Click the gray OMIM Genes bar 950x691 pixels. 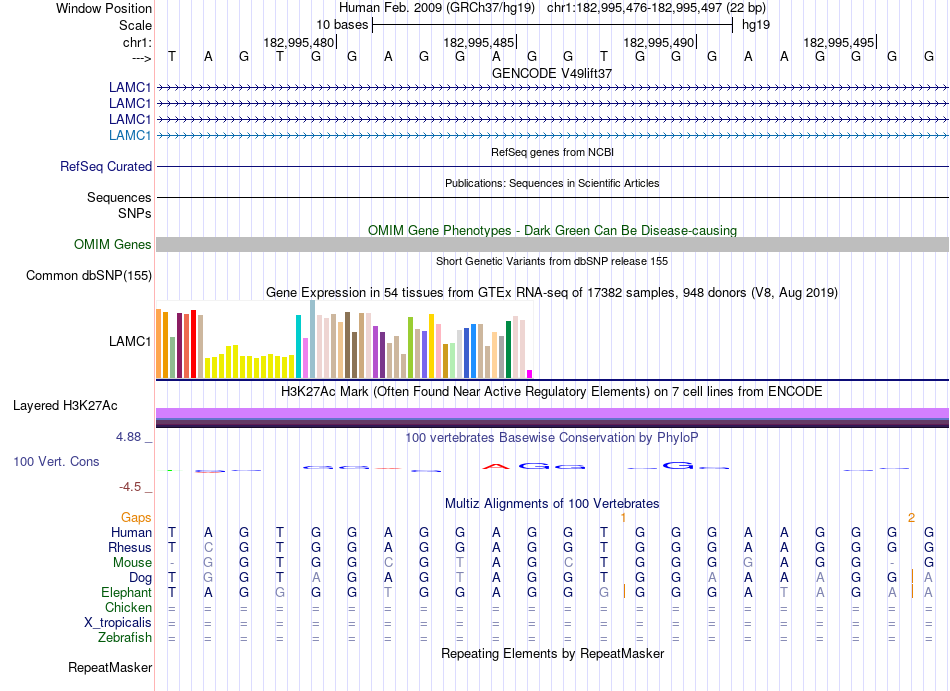[x=552, y=245]
